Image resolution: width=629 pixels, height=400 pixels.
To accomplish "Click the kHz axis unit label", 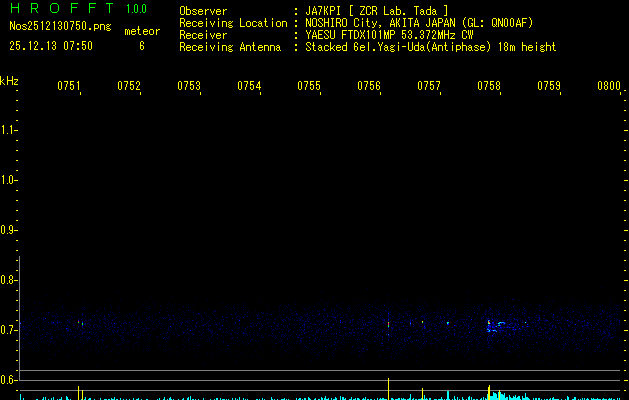I will pyautogui.click(x=9, y=80).
